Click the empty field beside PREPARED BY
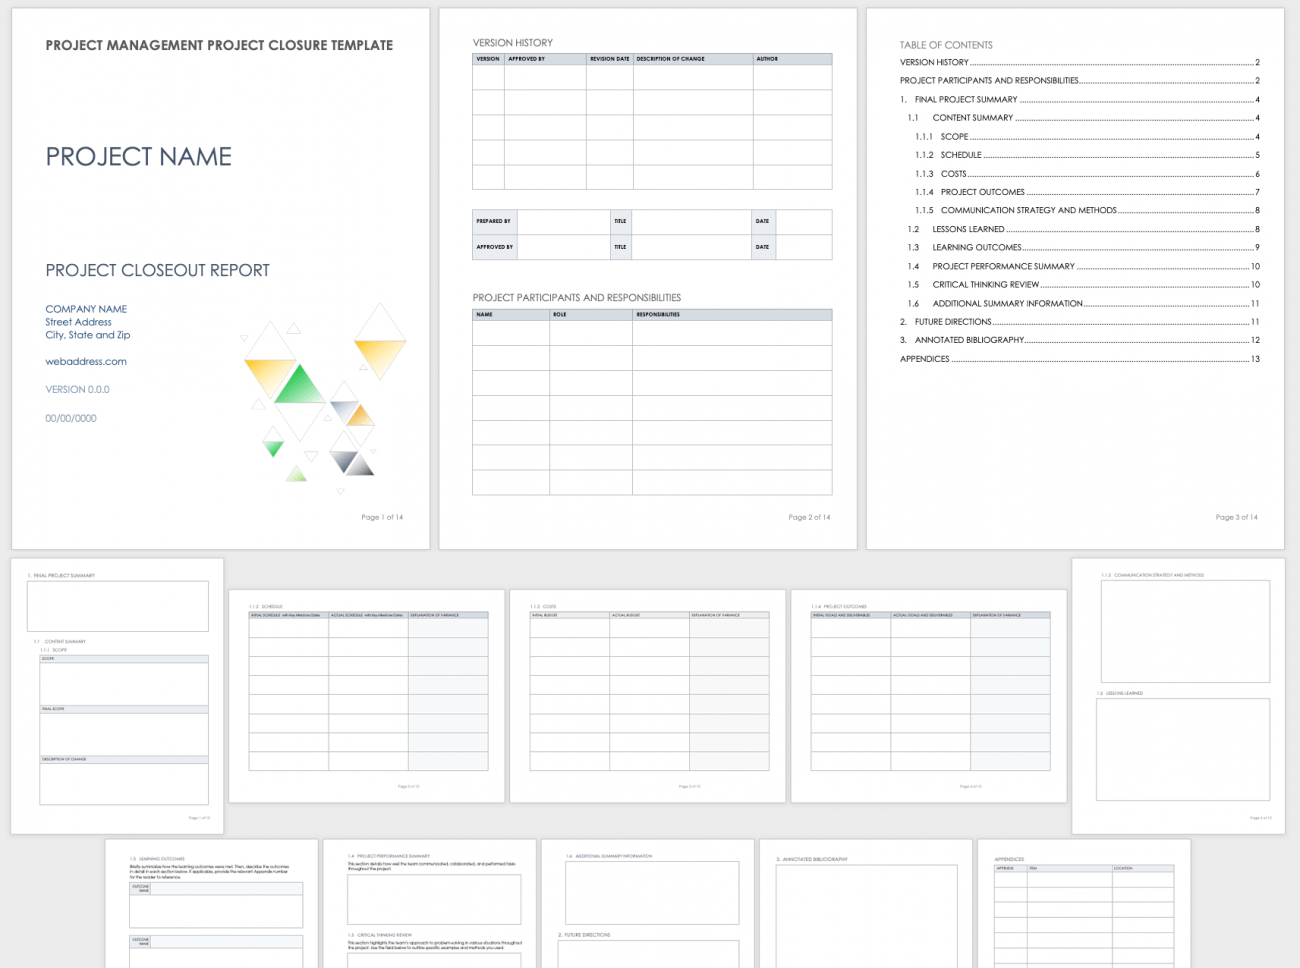 563,221
